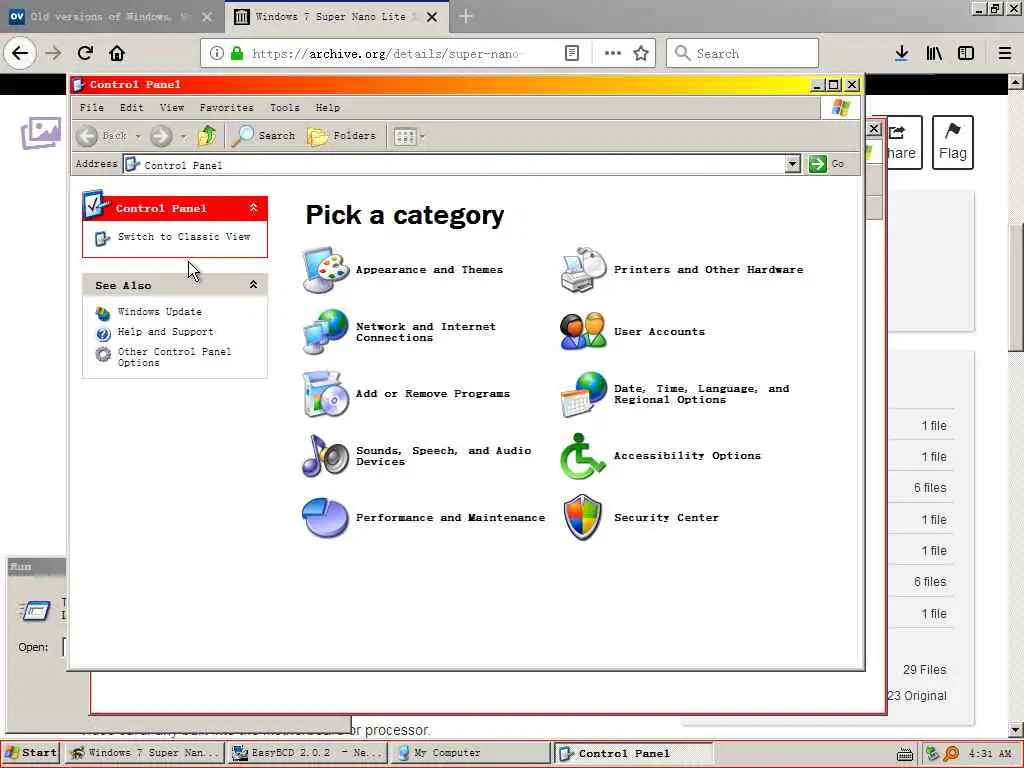Open the File menu
The width and height of the screenshot is (1024, 768).
point(91,108)
